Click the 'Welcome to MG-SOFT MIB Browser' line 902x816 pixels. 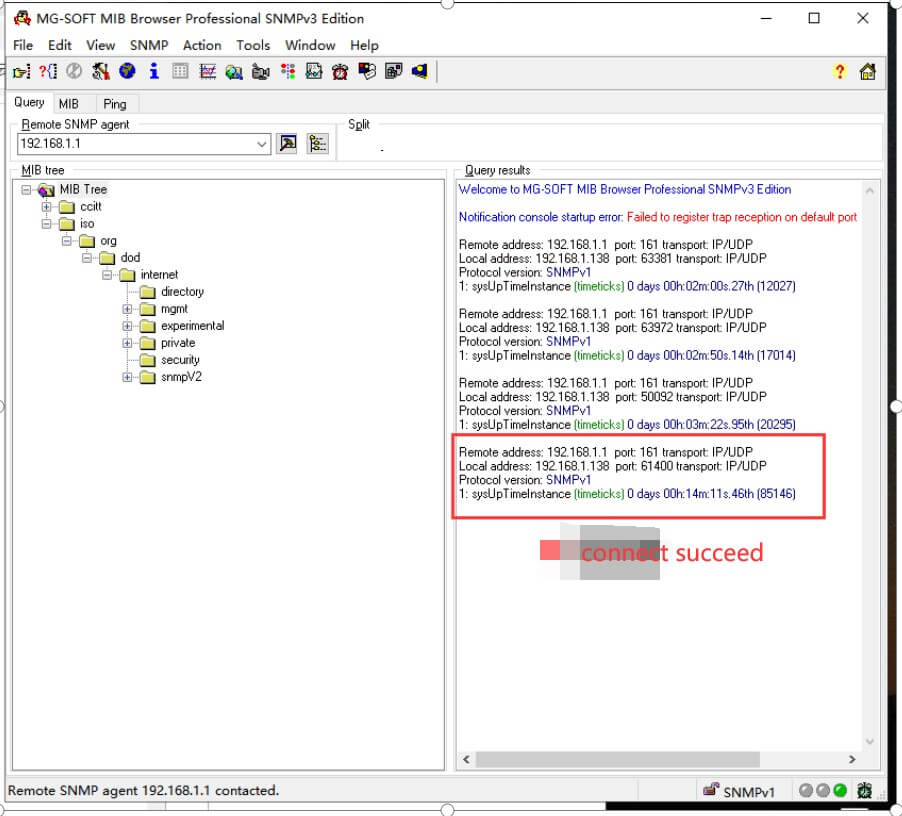click(625, 189)
